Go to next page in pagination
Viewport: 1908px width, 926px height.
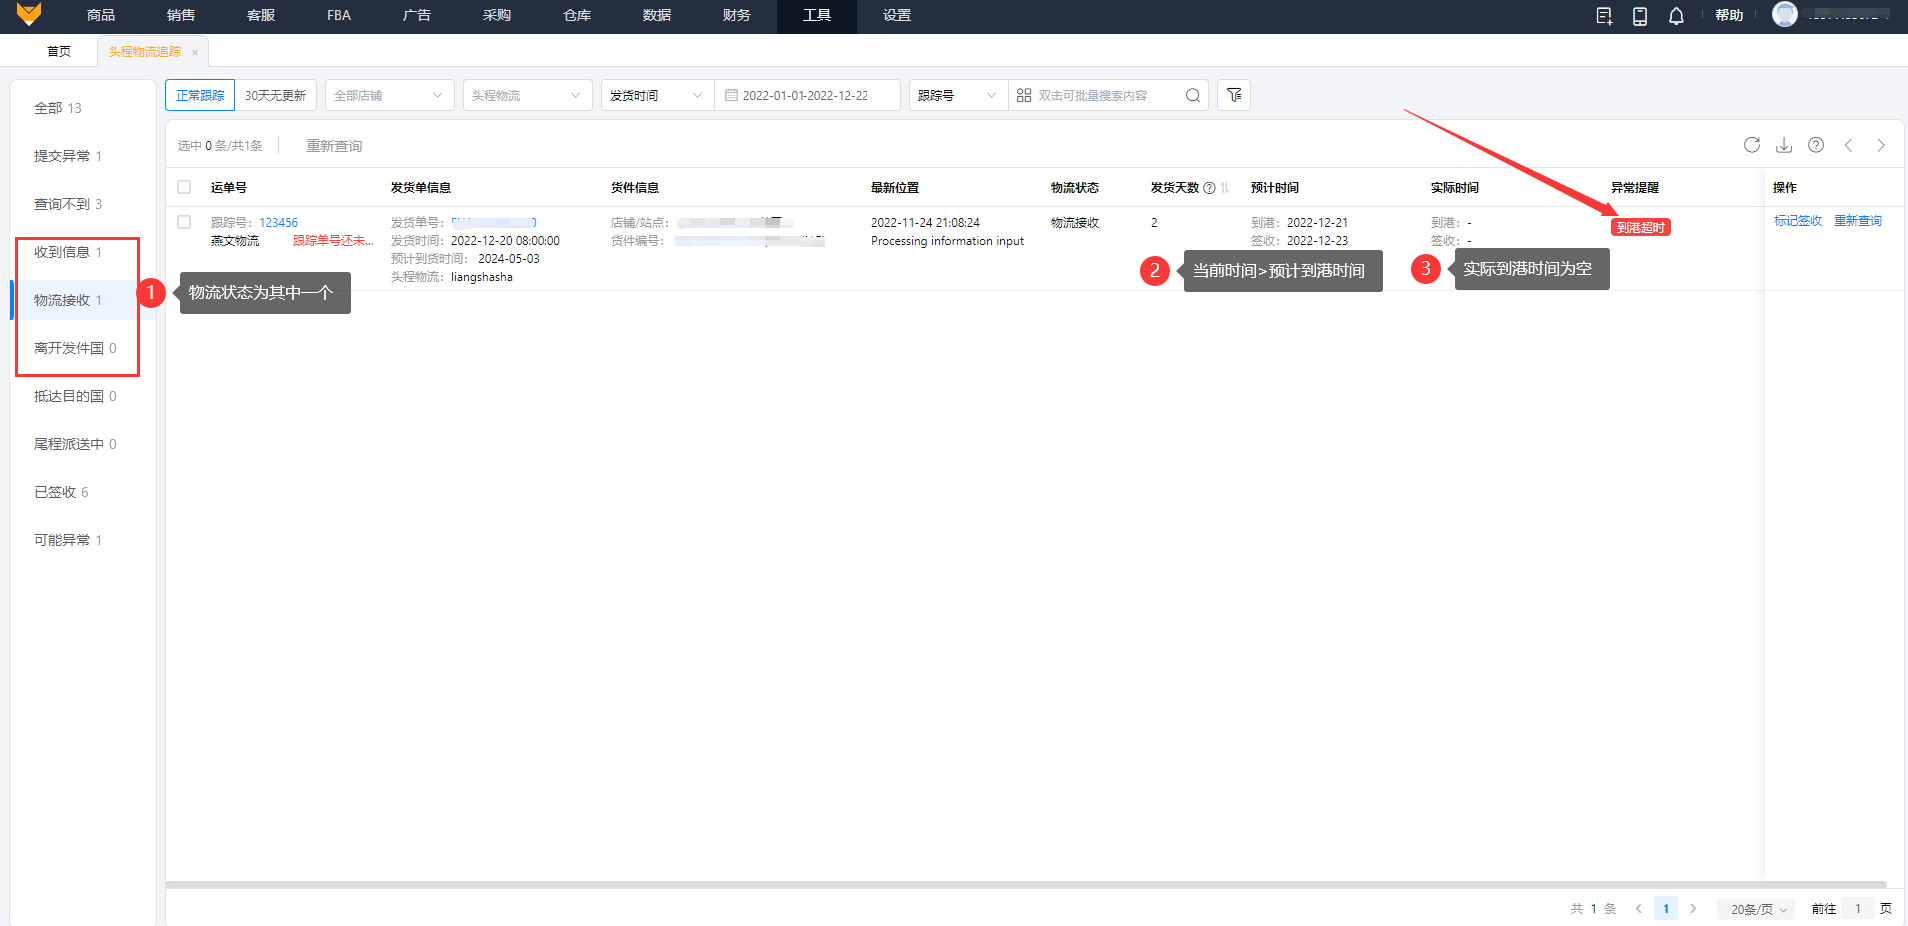[1693, 909]
